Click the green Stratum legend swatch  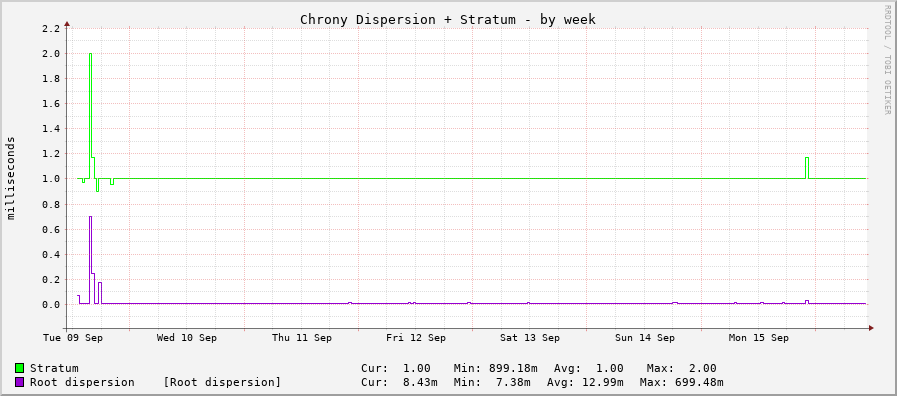click(x=19, y=369)
